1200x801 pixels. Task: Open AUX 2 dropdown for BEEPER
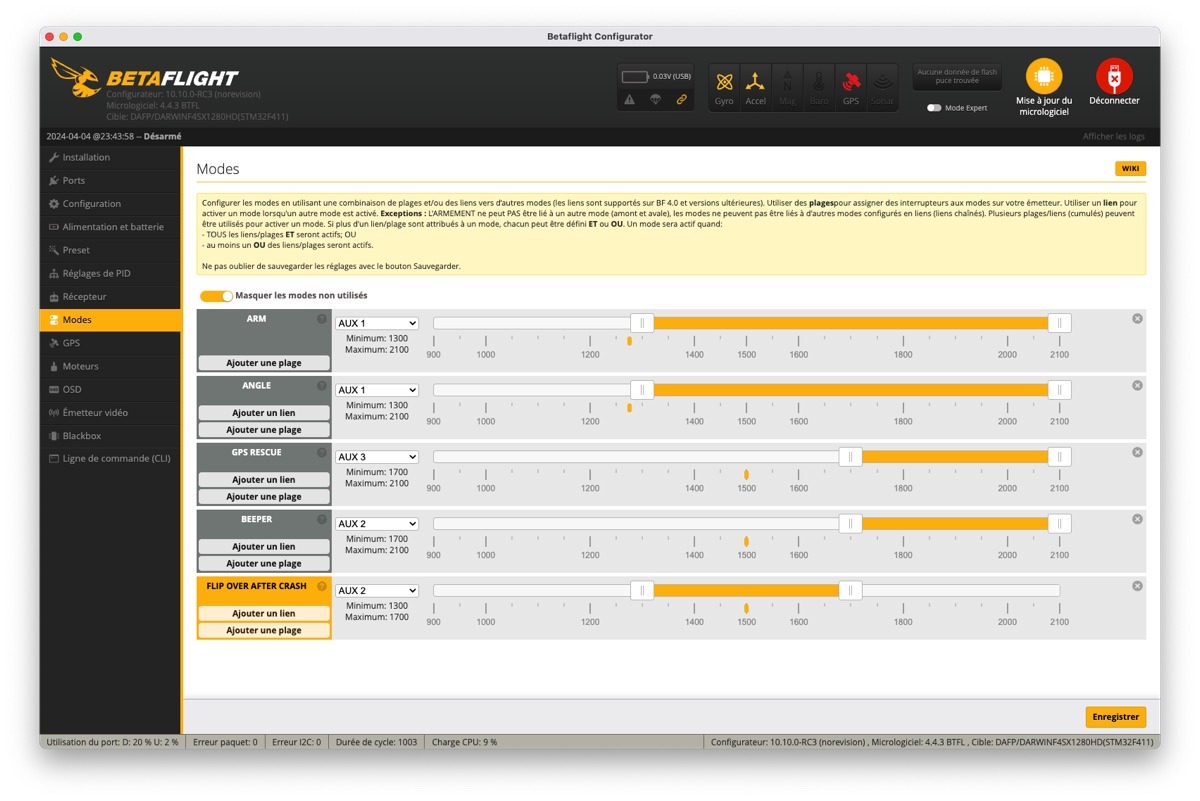pyautogui.click(x=377, y=525)
